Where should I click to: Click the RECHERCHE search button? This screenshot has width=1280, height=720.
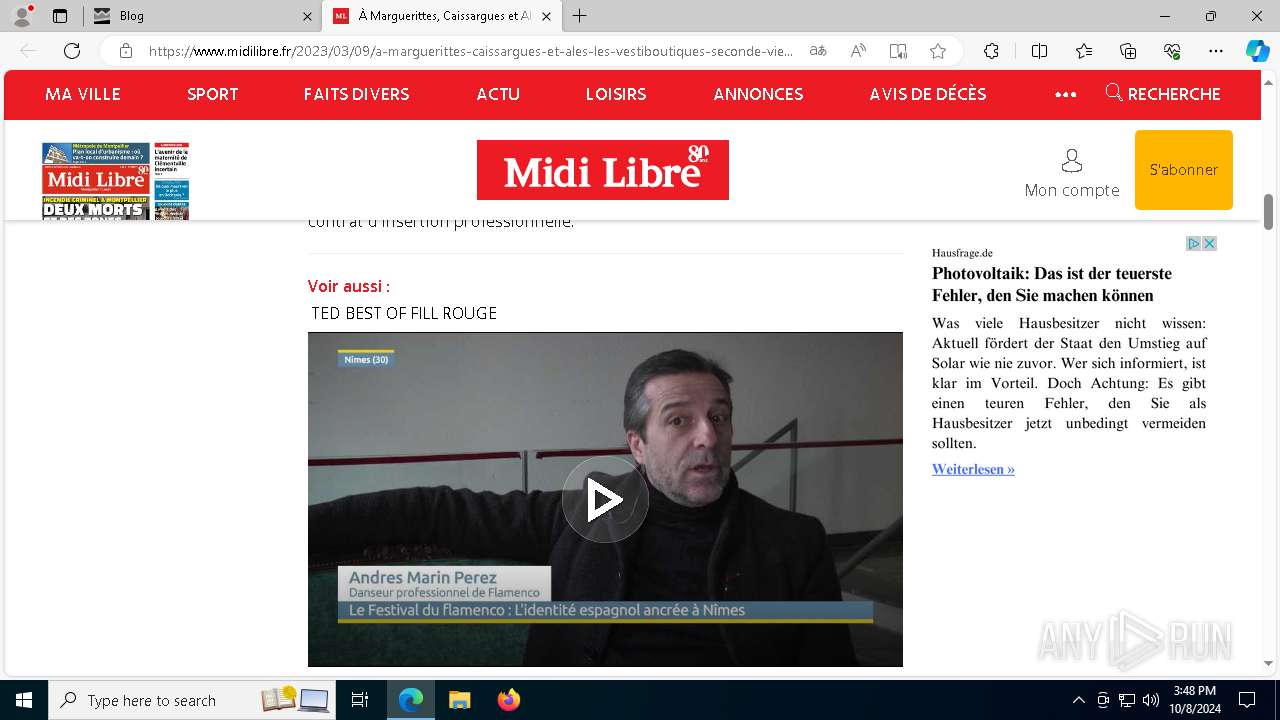click(x=1163, y=94)
